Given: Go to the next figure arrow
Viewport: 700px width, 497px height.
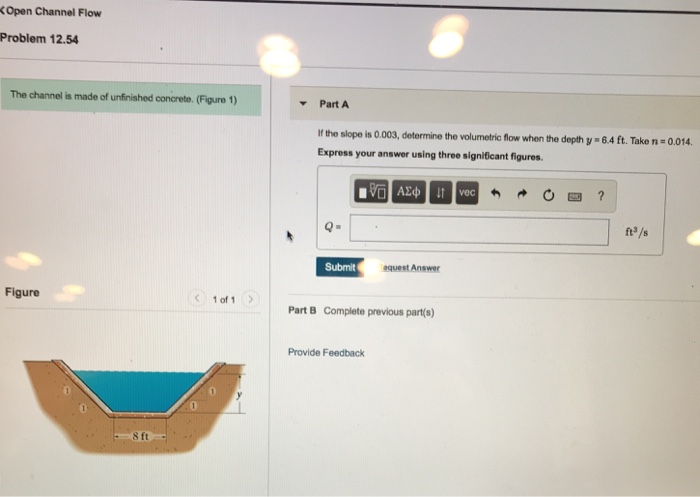Looking at the screenshot, I should coord(250,299).
